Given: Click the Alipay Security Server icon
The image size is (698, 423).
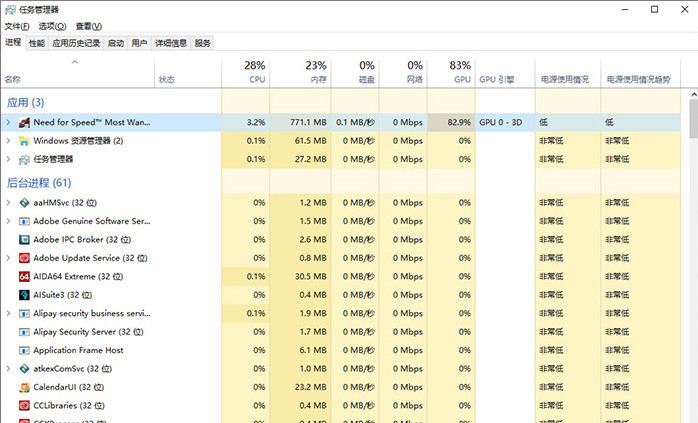Looking at the screenshot, I should [24, 332].
